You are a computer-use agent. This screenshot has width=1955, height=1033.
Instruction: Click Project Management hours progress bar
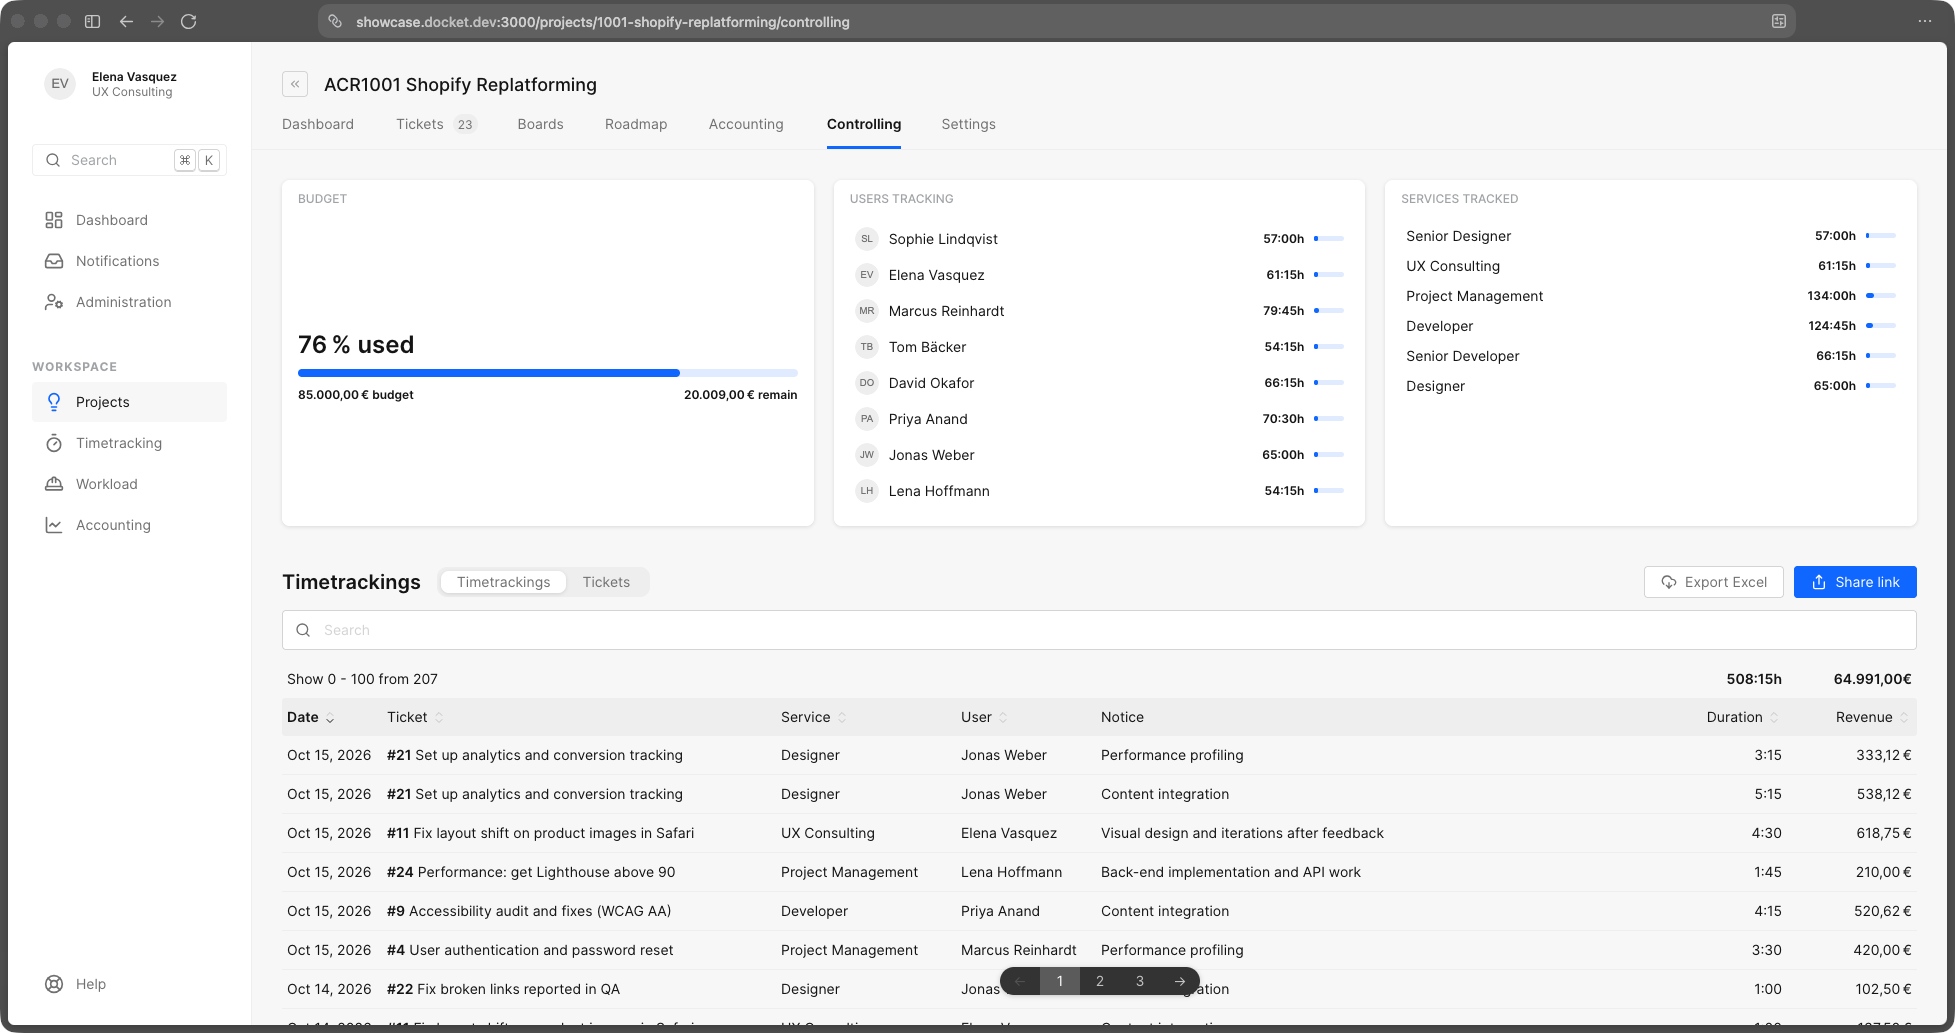pos(1881,296)
